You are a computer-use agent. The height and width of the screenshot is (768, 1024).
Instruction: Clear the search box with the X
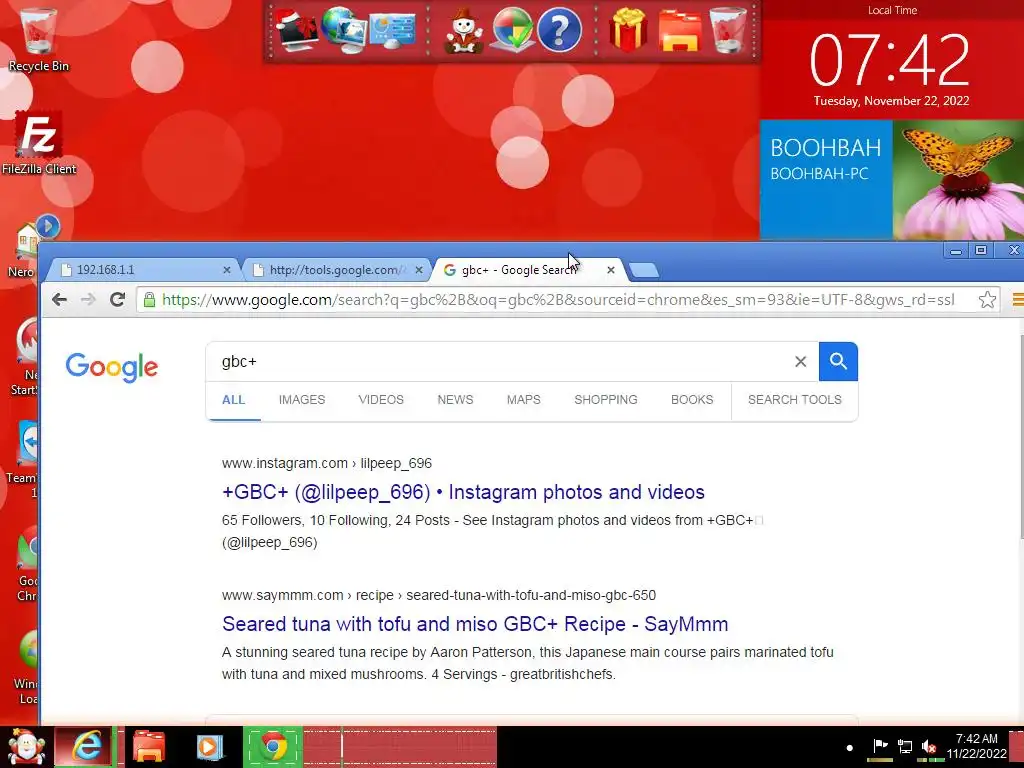[801, 361]
